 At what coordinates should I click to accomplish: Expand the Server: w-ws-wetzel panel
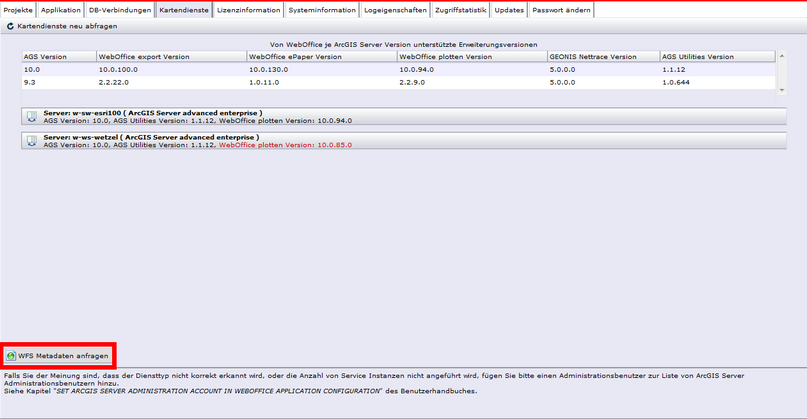click(x=404, y=141)
